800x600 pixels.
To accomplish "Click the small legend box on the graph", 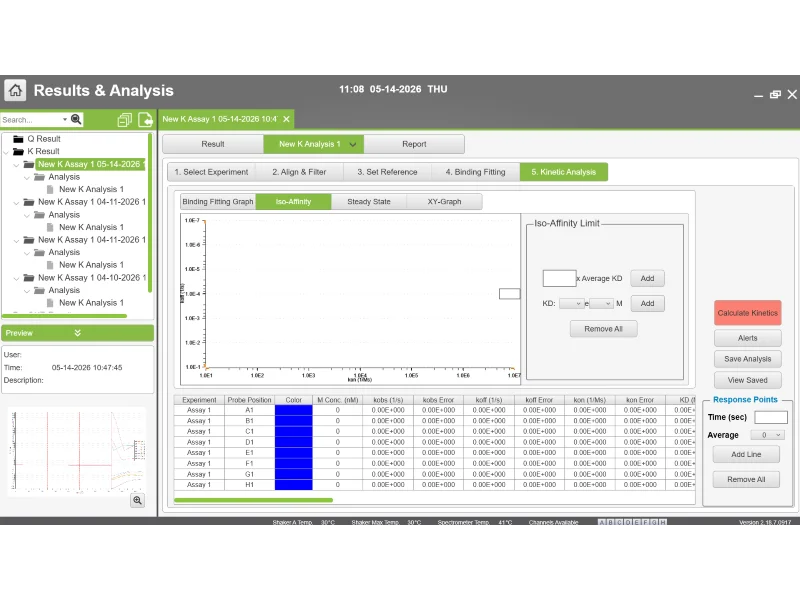I will (x=509, y=294).
